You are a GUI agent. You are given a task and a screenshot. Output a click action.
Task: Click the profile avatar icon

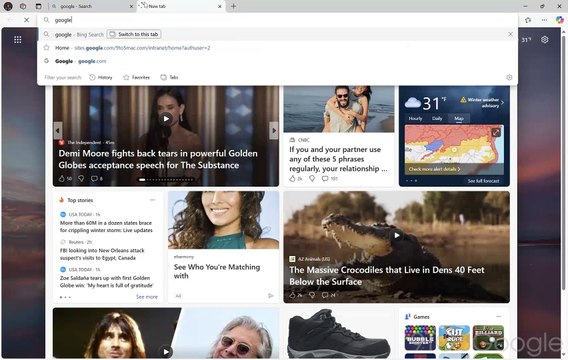coord(8,6)
